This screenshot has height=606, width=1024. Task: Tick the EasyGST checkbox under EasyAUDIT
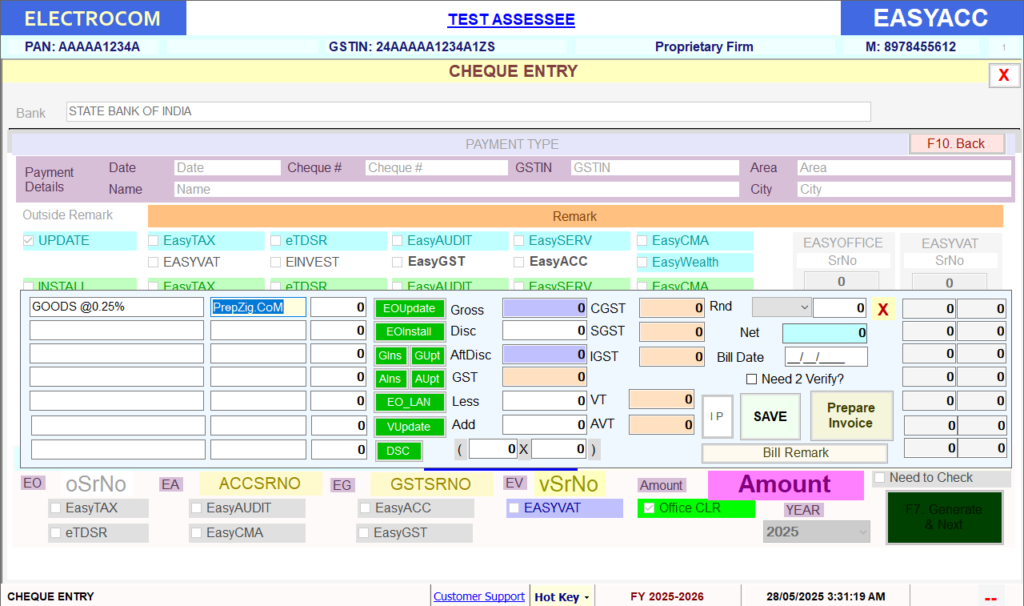(x=397, y=263)
